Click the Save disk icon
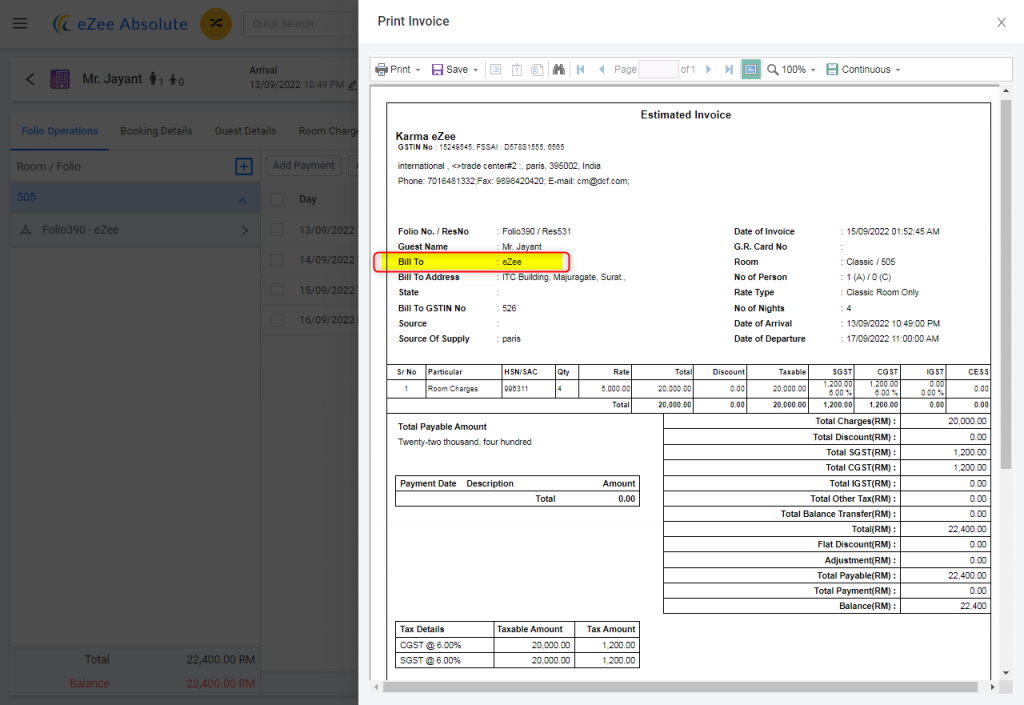The image size is (1024, 705). click(x=437, y=69)
